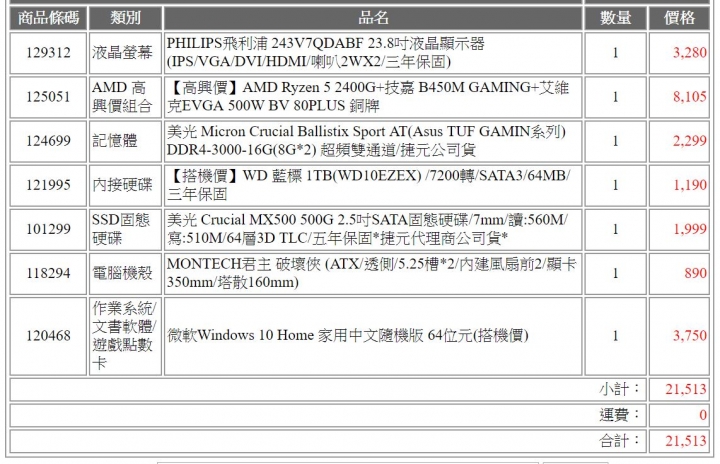Image resolution: width=720 pixels, height=464 pixels.
Task: Click quantity 1 in the MONTECH row
Action: click(615, 273)
